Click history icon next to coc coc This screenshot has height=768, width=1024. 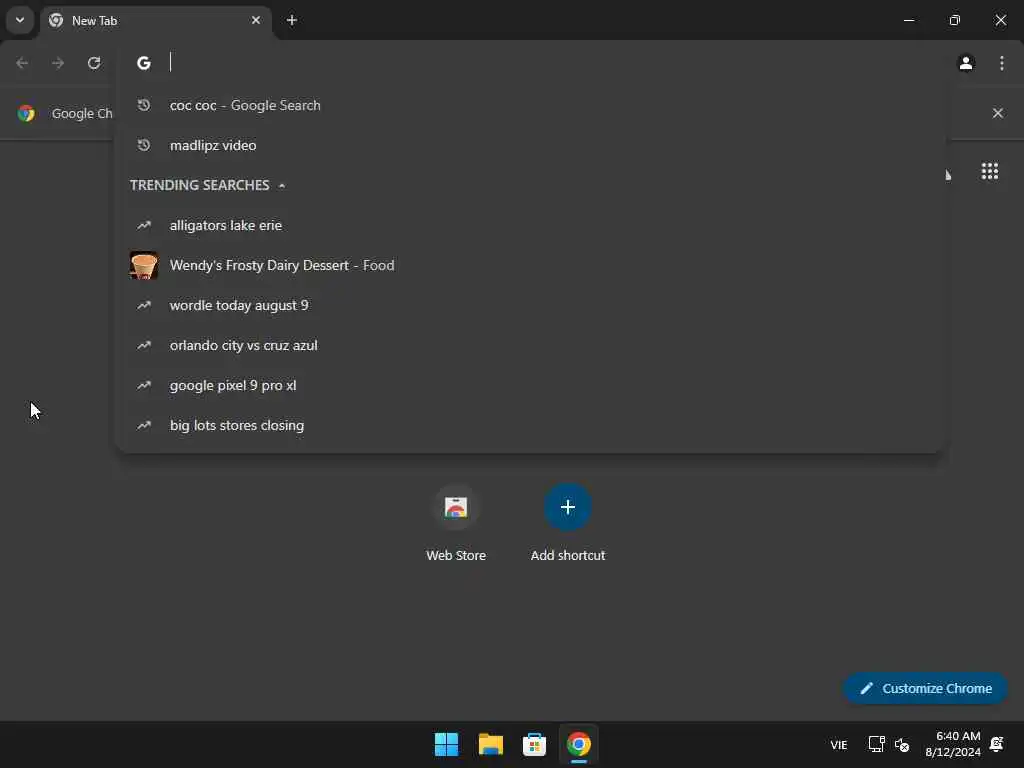pos(144,105)
